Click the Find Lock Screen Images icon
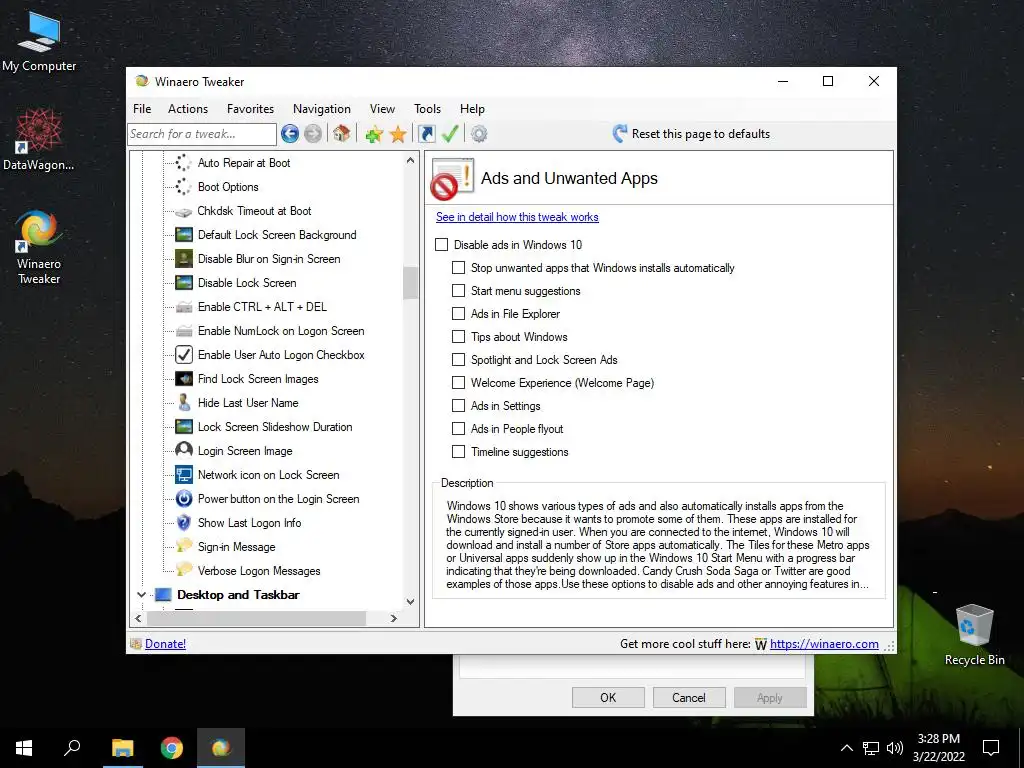Screen dimensions: 1024x768 [184, 379]
